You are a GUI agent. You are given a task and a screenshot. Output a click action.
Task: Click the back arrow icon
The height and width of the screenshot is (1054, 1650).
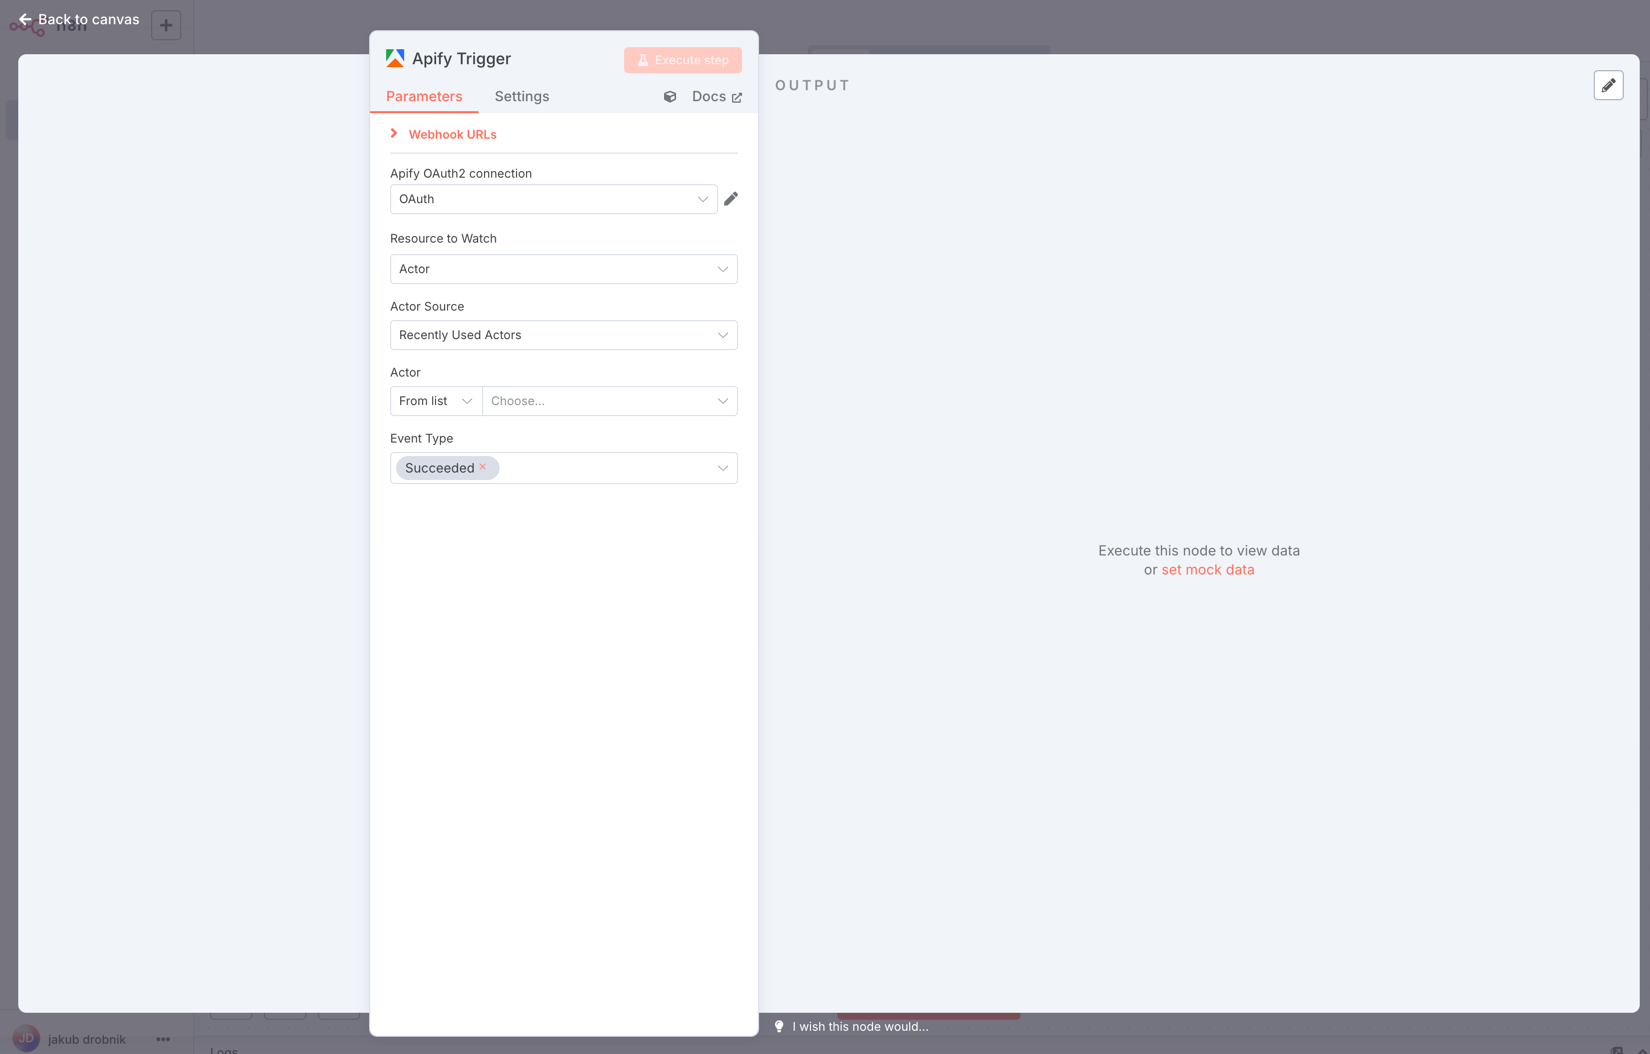tap(25, 19)
